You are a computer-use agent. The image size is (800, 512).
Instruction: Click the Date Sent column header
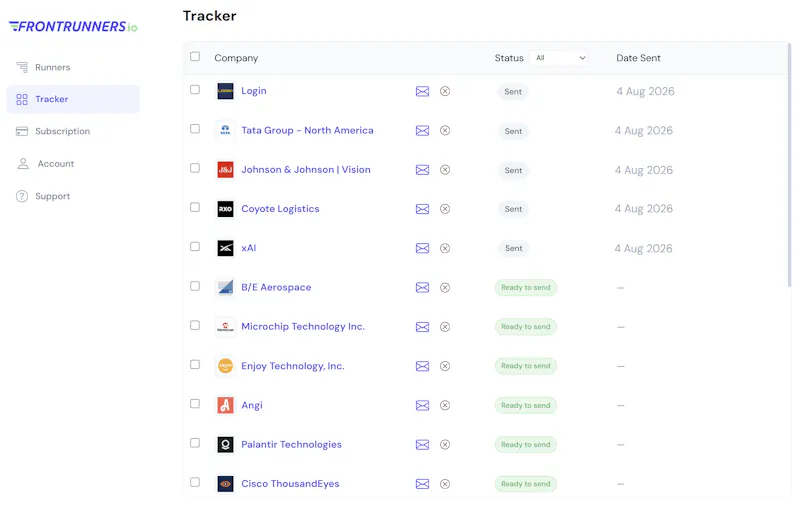(x=638, y=58)
